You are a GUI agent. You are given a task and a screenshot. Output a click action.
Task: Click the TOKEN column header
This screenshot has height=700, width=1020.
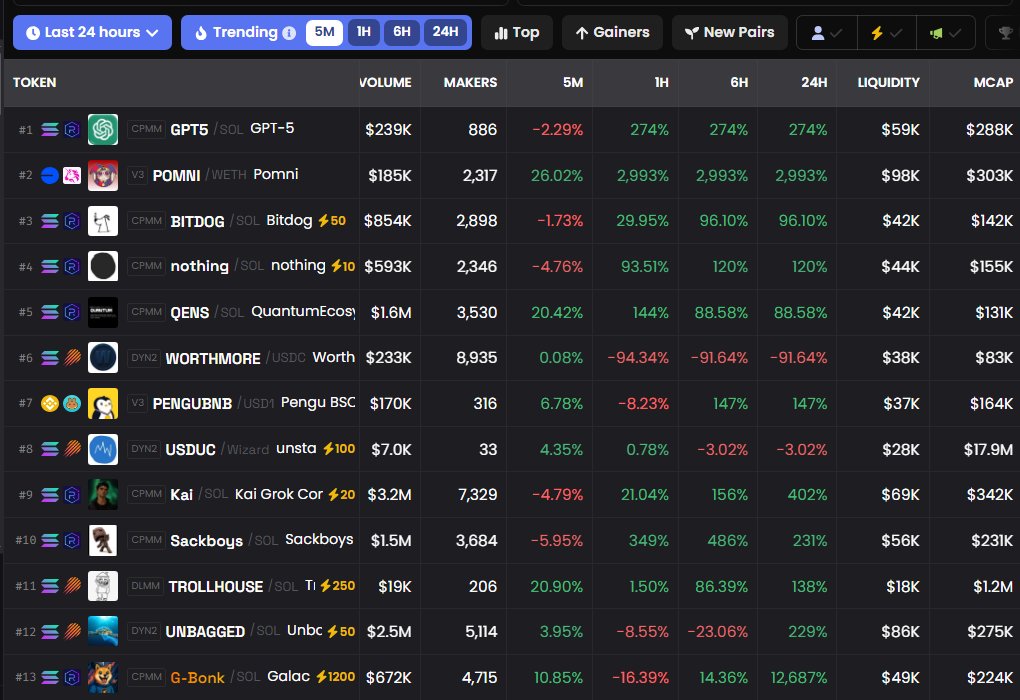pos(34,83)
